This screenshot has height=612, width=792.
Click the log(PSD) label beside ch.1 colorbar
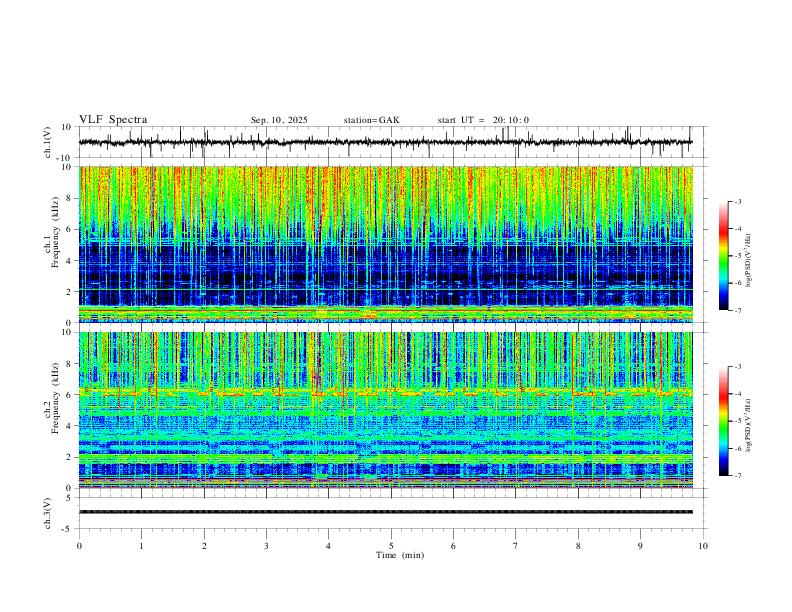pyautogui.click(x=748, y=260)
